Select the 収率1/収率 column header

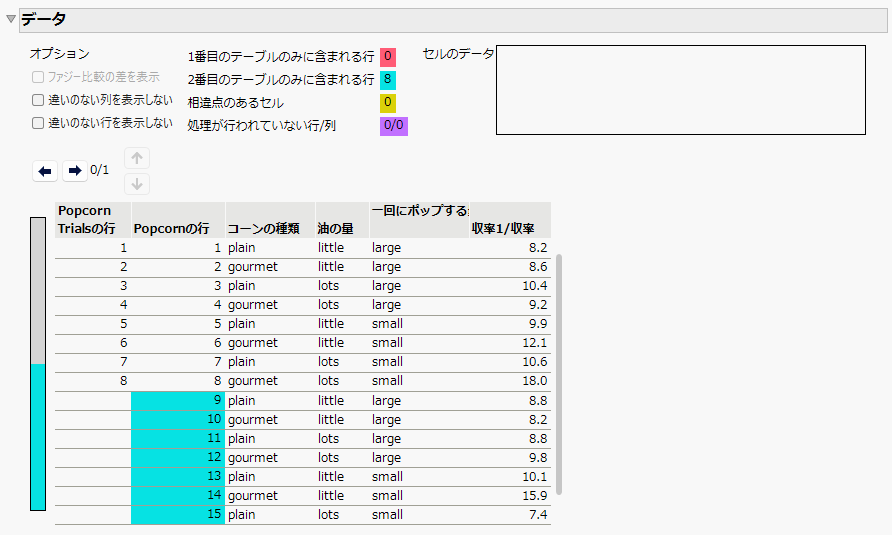click(x=510, y=220)
